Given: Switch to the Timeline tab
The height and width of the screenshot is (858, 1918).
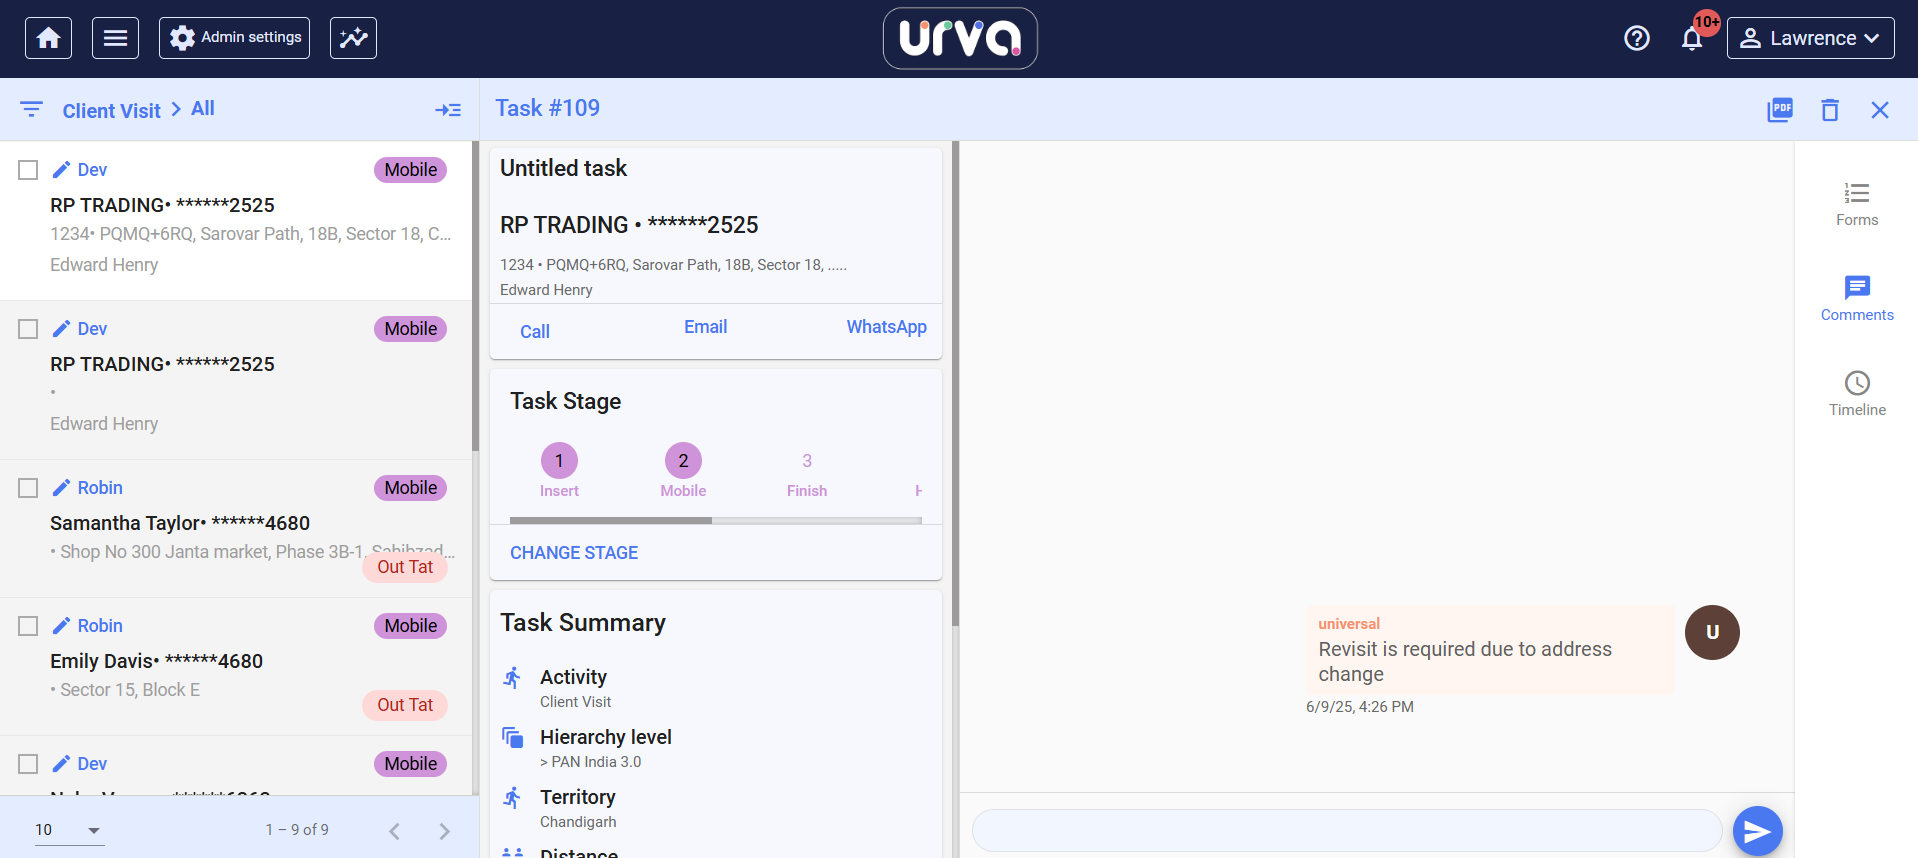Looking at the screenshot, I should click(x=1856, y=394).
